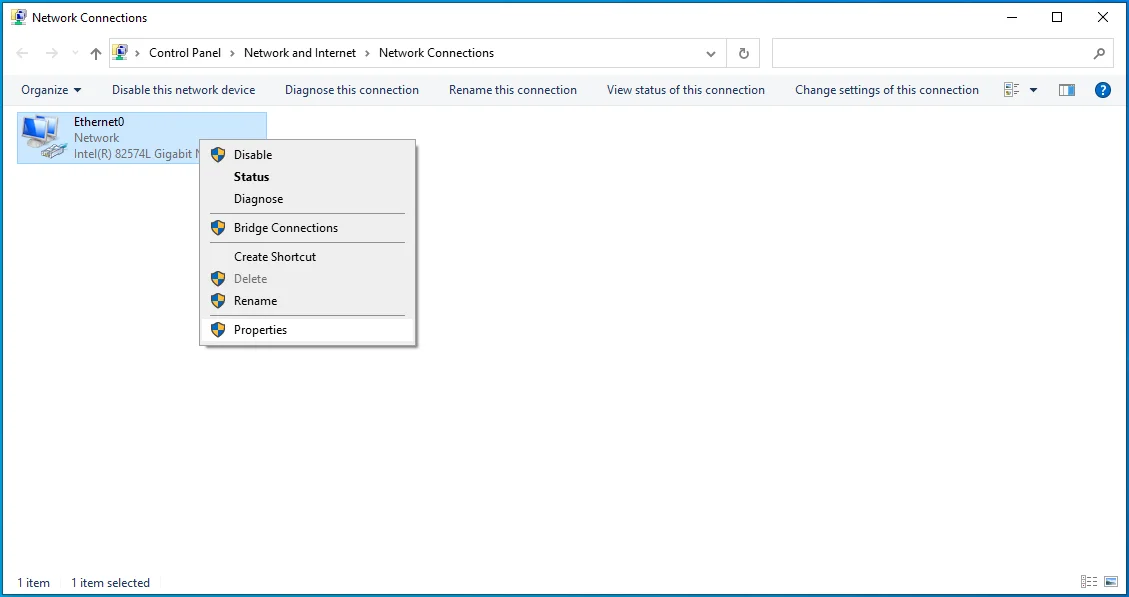This screenshot has width=1129, height=597.
Task: Click the Network Connections title bar icon
Action: (x=19, y=17)
